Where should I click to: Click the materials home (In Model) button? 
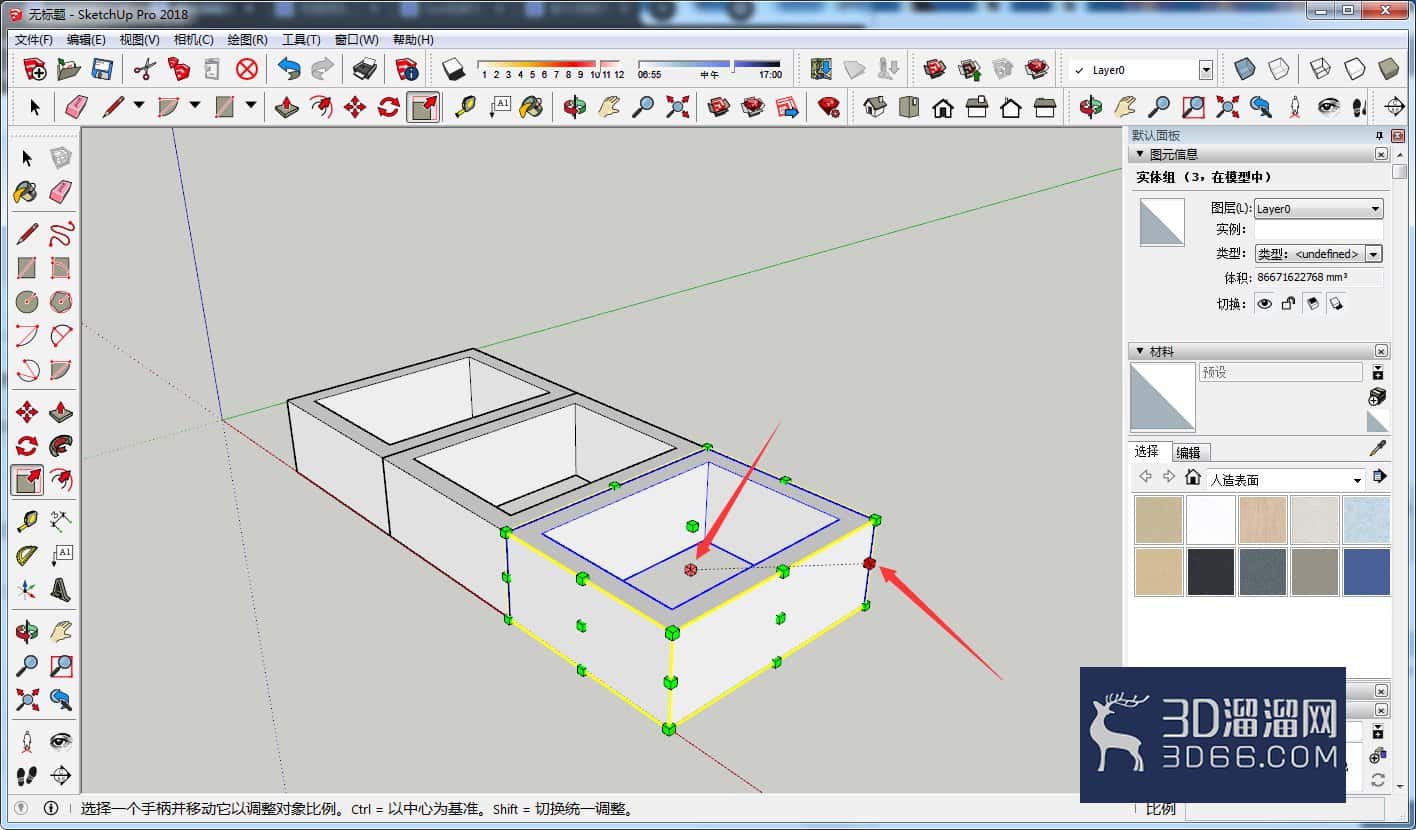[1192, 477]
